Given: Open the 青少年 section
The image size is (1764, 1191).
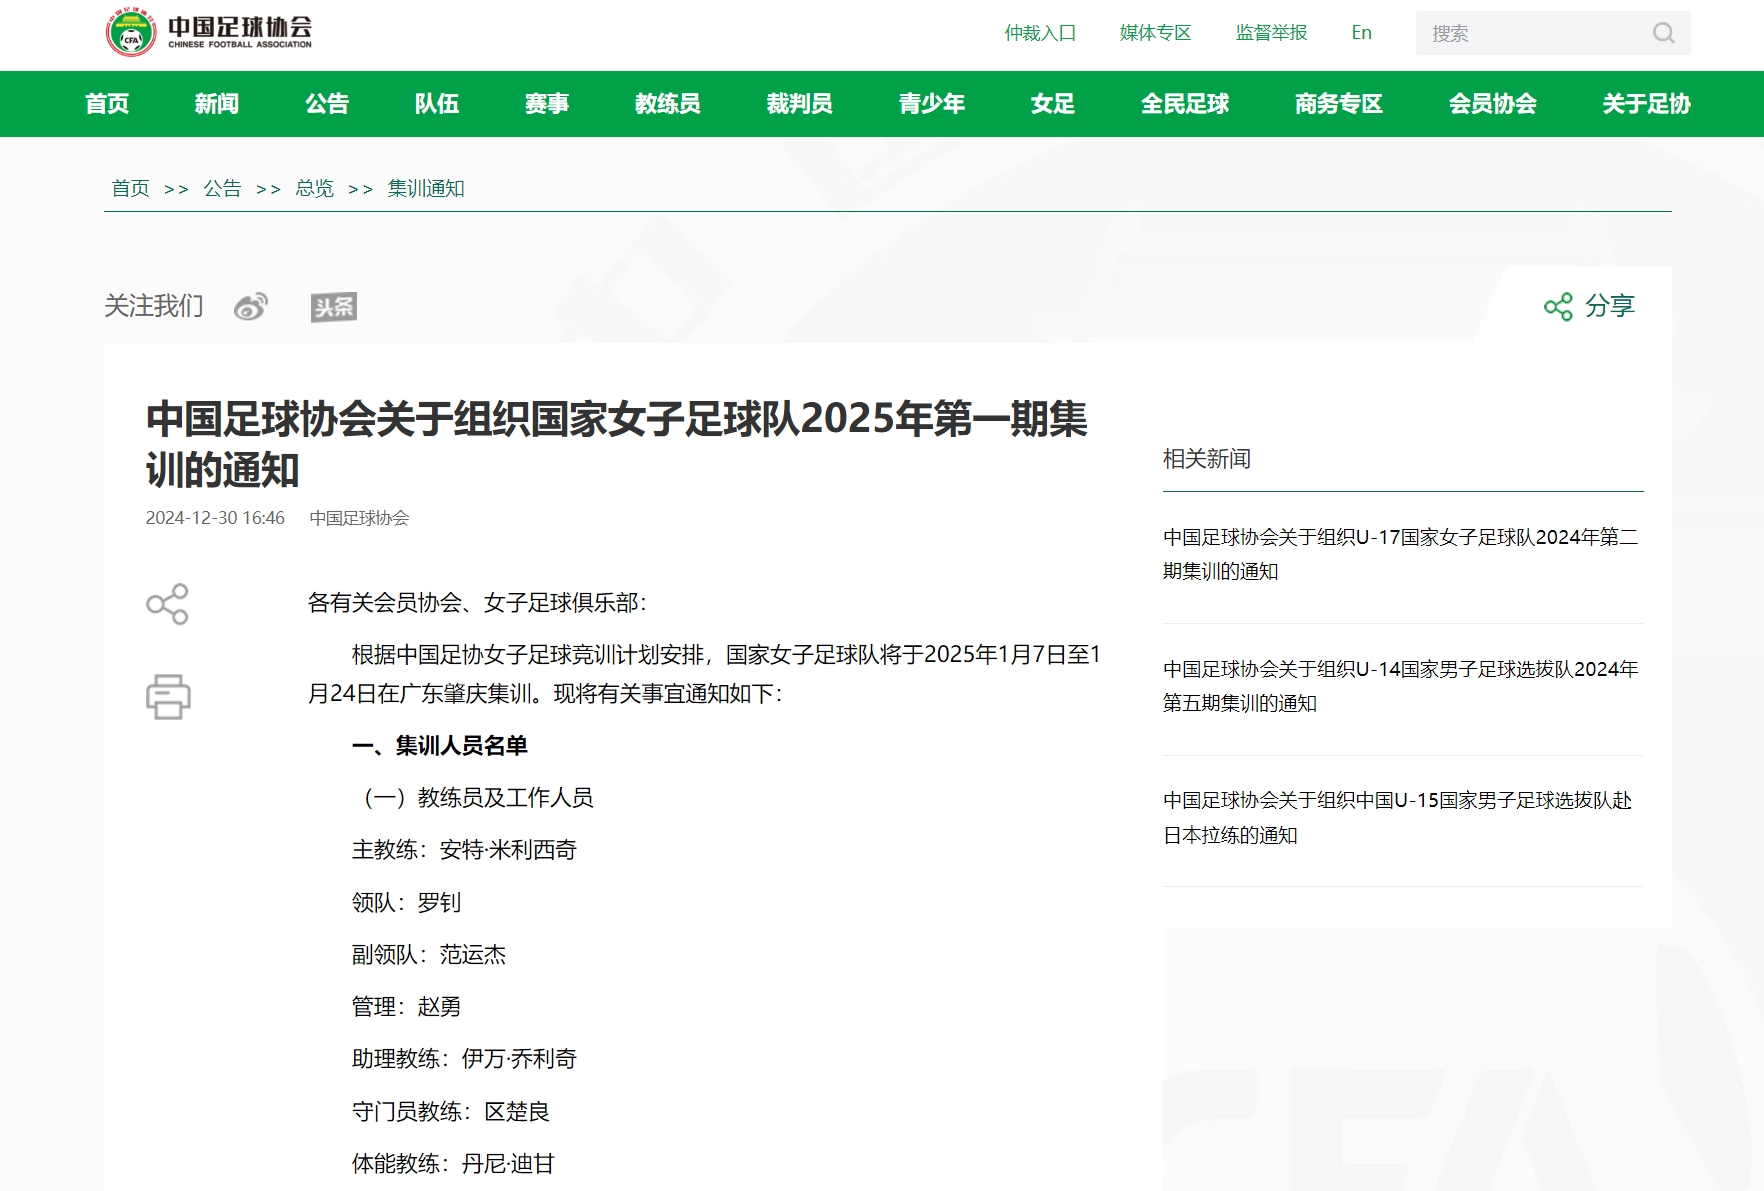Looking at the screenshot, I should [931, 103].
